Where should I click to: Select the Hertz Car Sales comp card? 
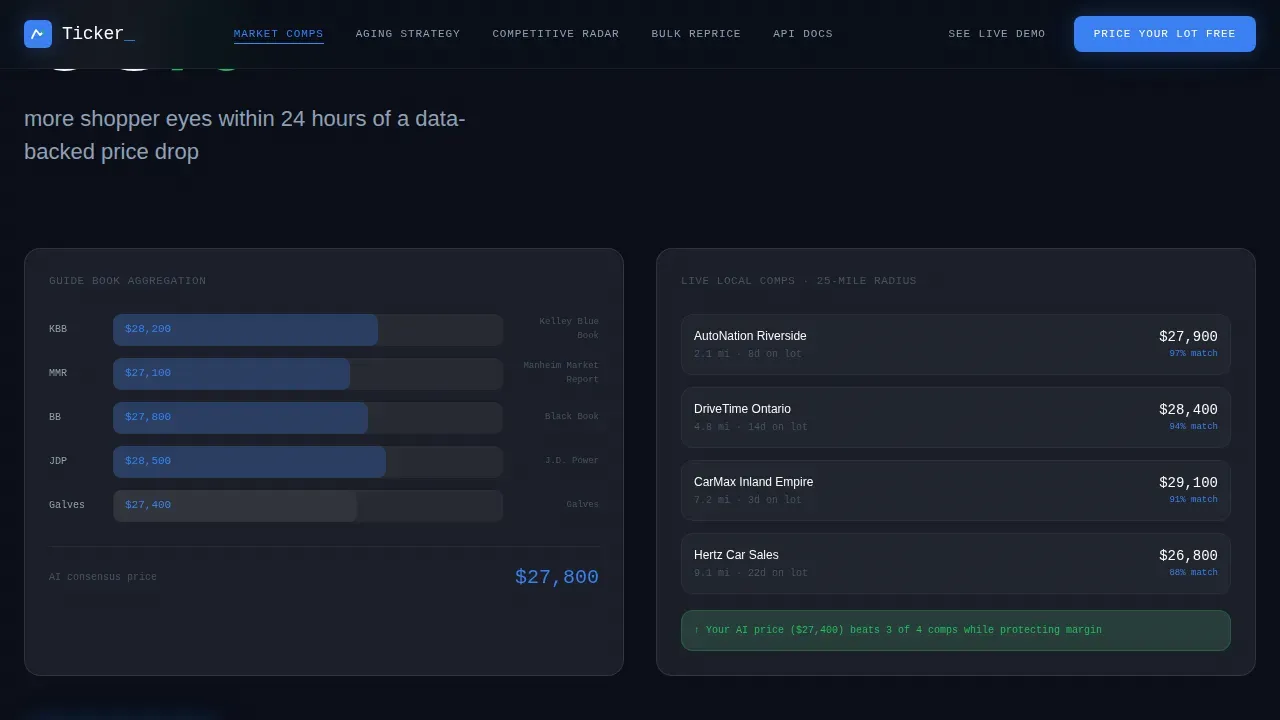(956, 564)
